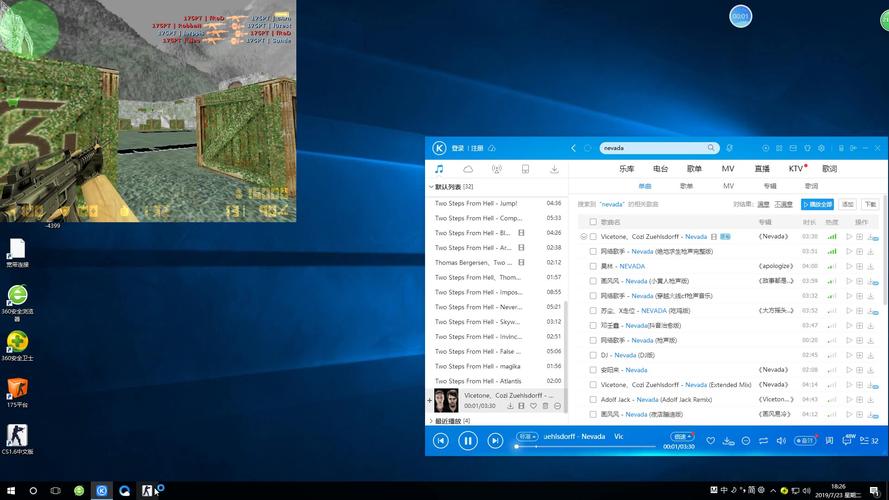Open the MV top navigation tab
This screenshot has height=500, width=889.
(x=728, y=169)
